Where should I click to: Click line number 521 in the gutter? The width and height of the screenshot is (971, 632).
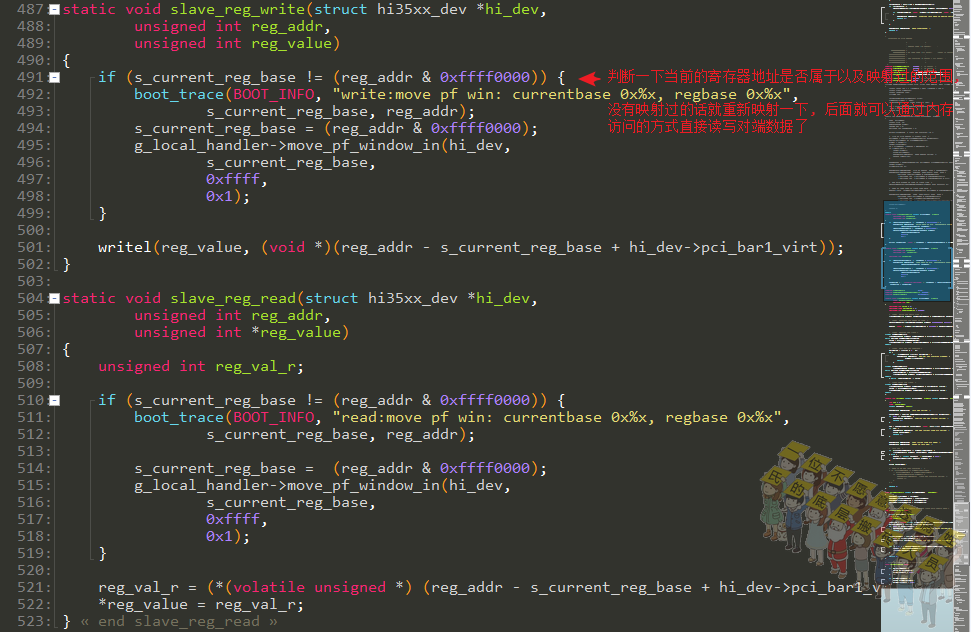[x=30, y=587]
